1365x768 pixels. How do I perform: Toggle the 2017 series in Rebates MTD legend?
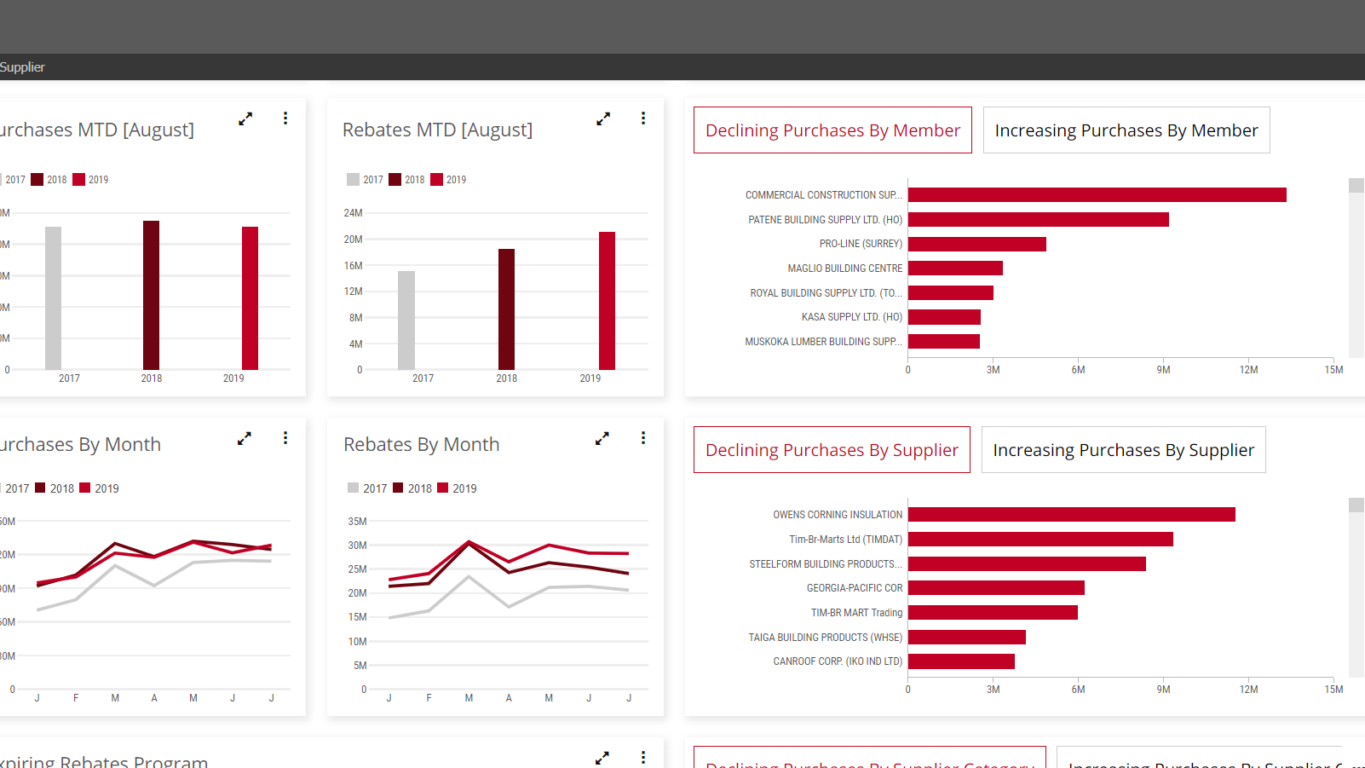point(365,180)
